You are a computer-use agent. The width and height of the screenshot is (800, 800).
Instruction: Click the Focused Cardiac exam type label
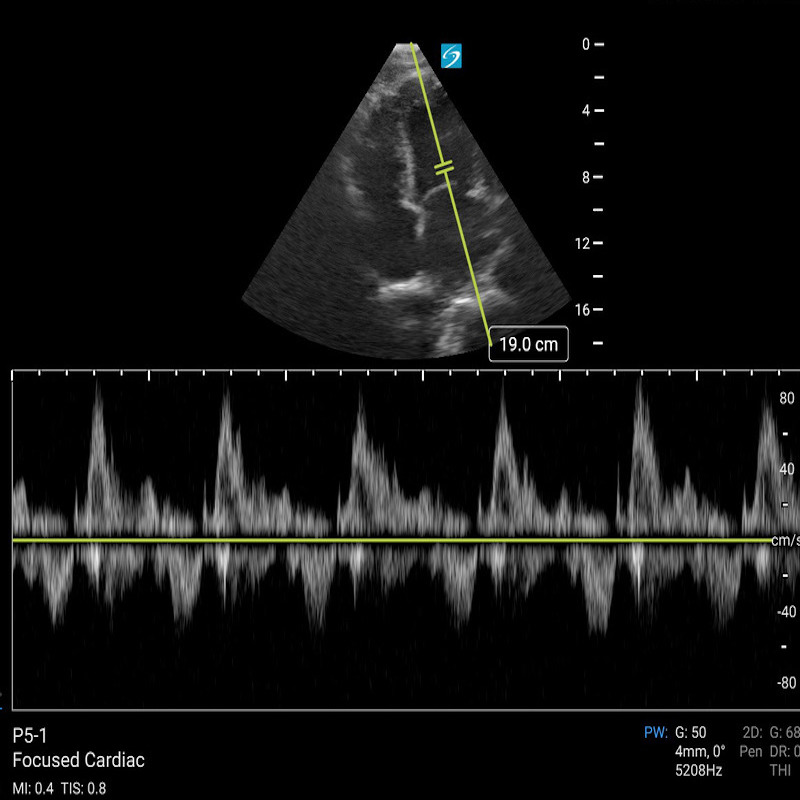click(79, 760)
